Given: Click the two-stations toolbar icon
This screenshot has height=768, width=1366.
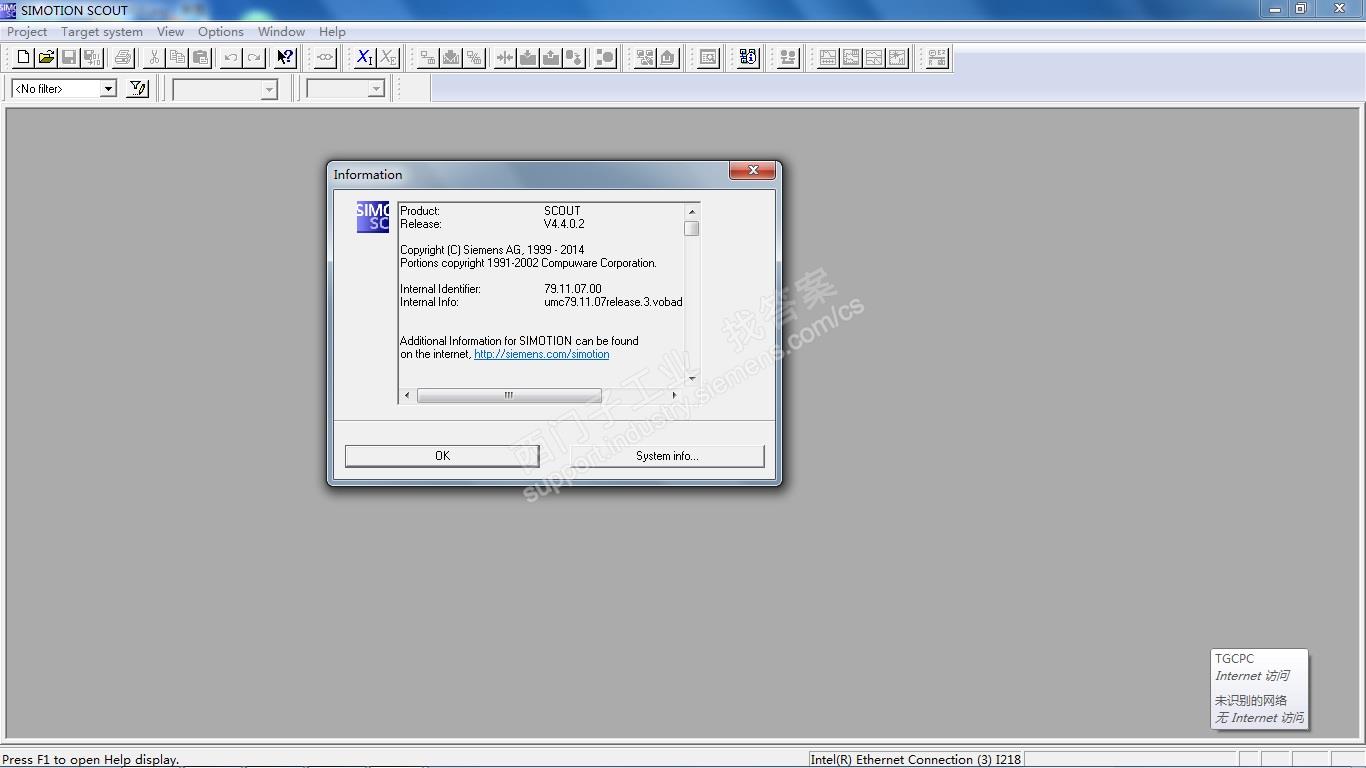Looking at the screenshot, I should (x=788, y=58).
